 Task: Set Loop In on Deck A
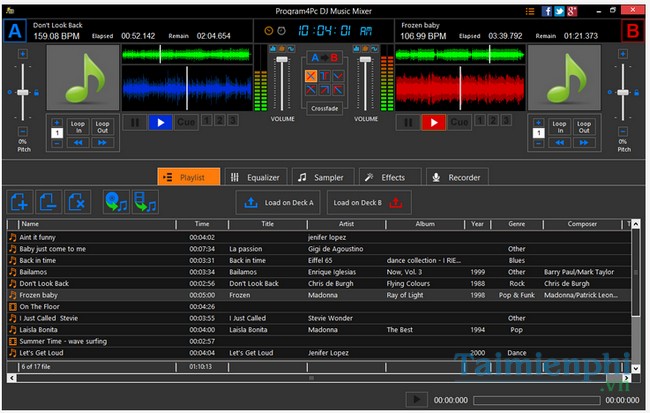coord(78,127)
